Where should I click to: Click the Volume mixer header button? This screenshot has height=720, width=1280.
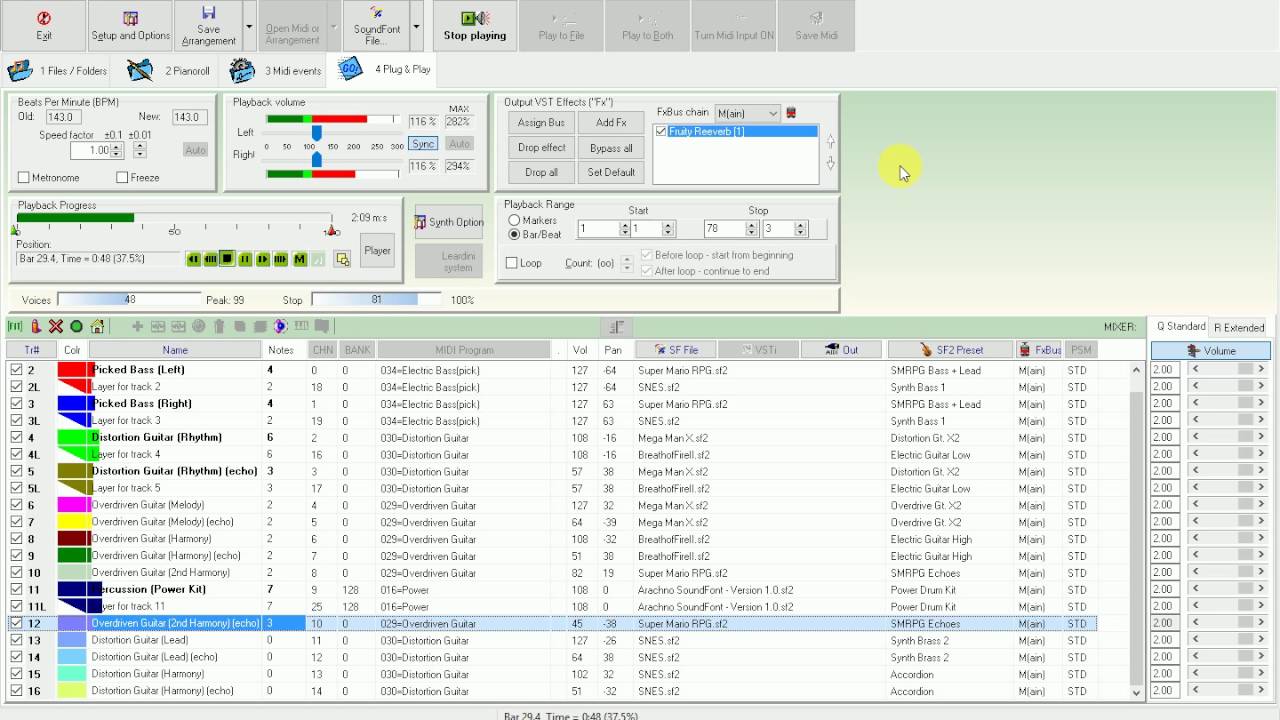1211,351
